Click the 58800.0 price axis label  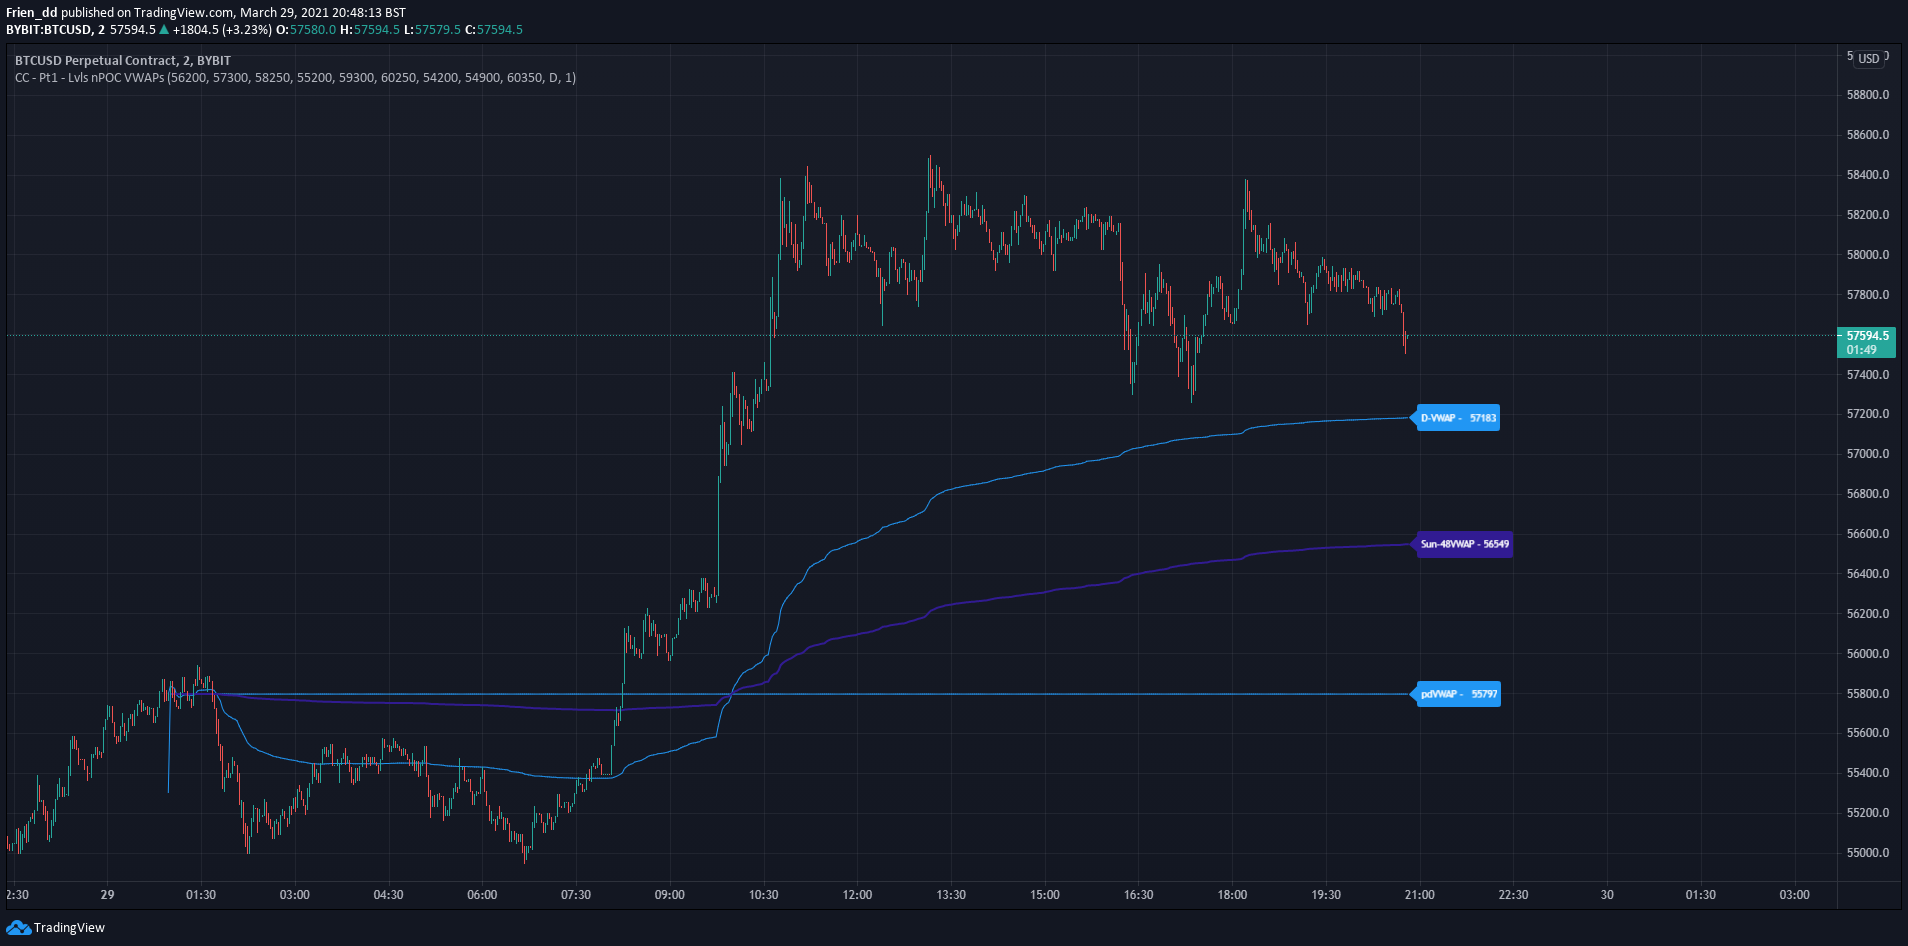click(1868, 95)
